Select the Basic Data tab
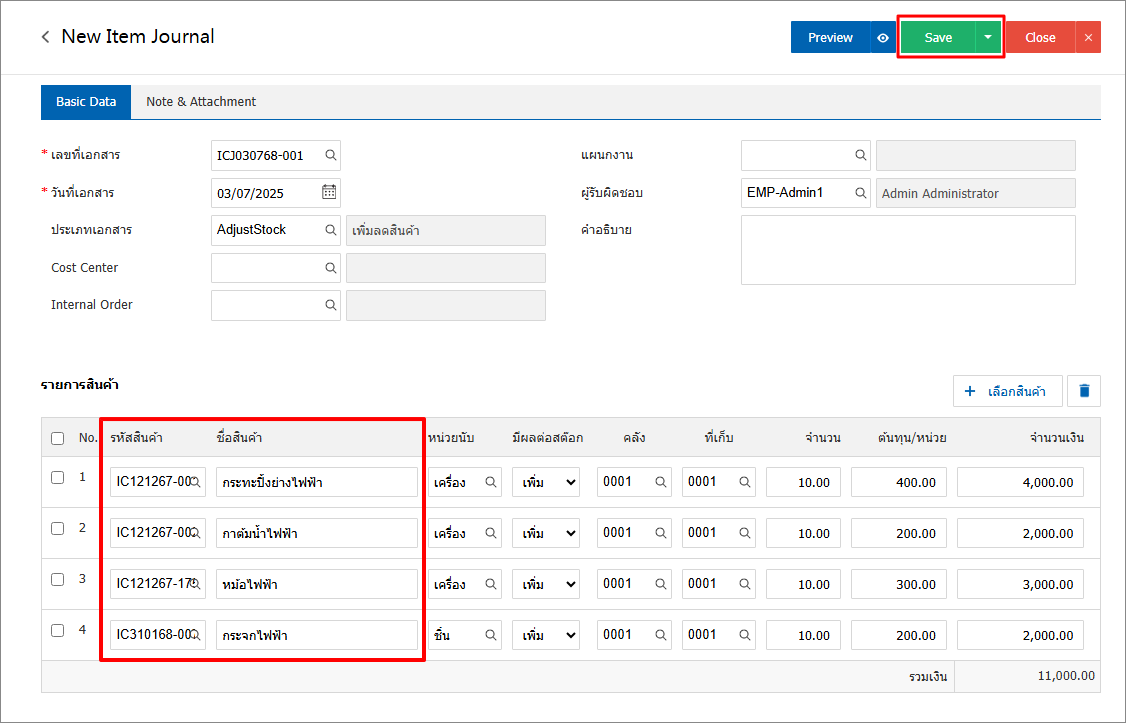 pos(86,102)
